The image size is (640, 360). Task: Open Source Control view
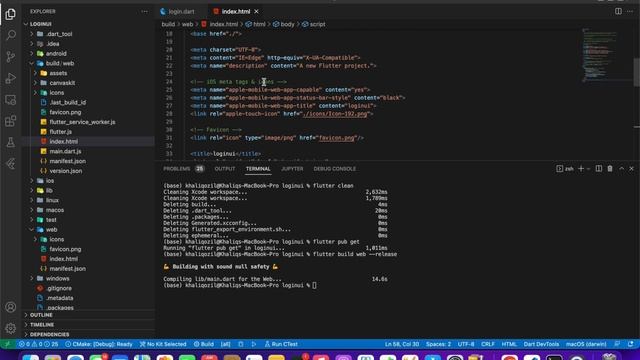pyautogui.click(x=11, y=56)
